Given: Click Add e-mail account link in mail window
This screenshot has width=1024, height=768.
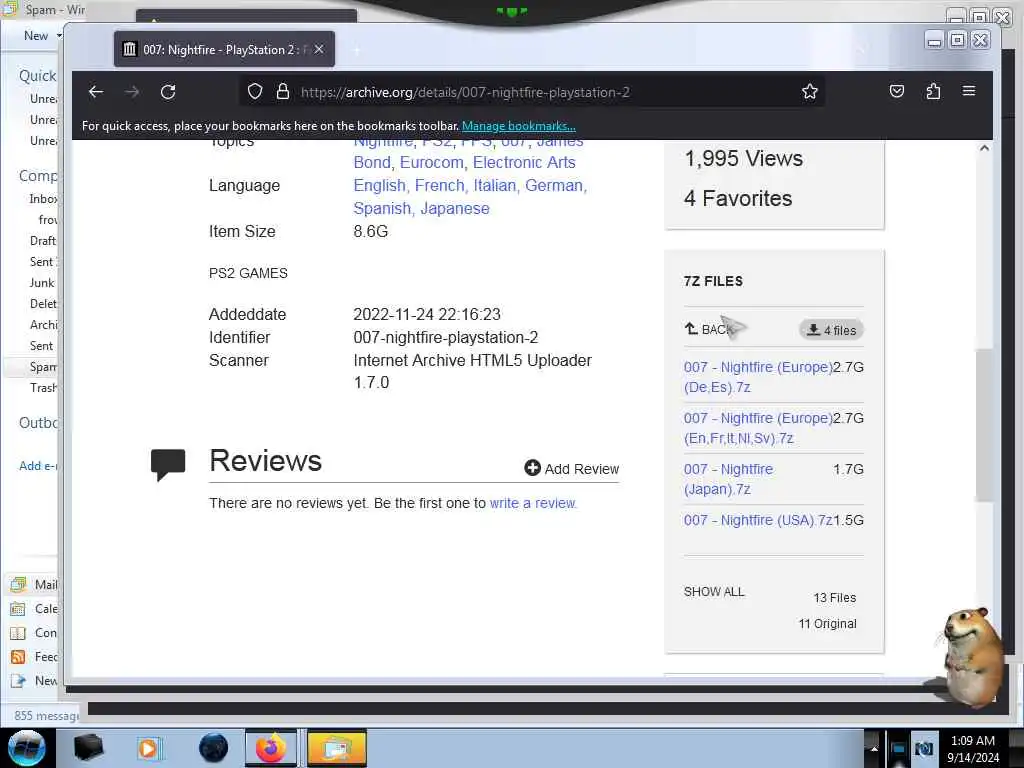Looking at the screenshot, I should (39, 466).
